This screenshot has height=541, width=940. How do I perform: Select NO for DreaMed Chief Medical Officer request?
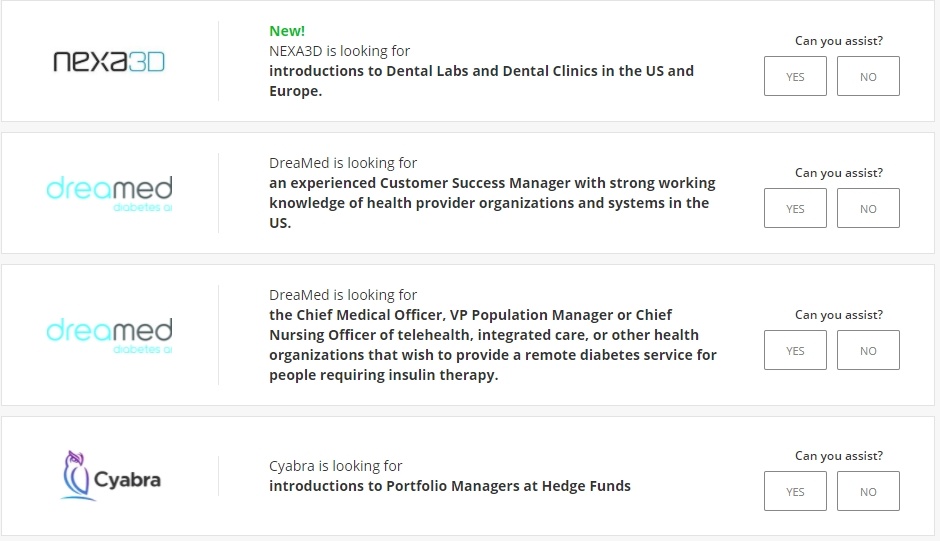868,350
